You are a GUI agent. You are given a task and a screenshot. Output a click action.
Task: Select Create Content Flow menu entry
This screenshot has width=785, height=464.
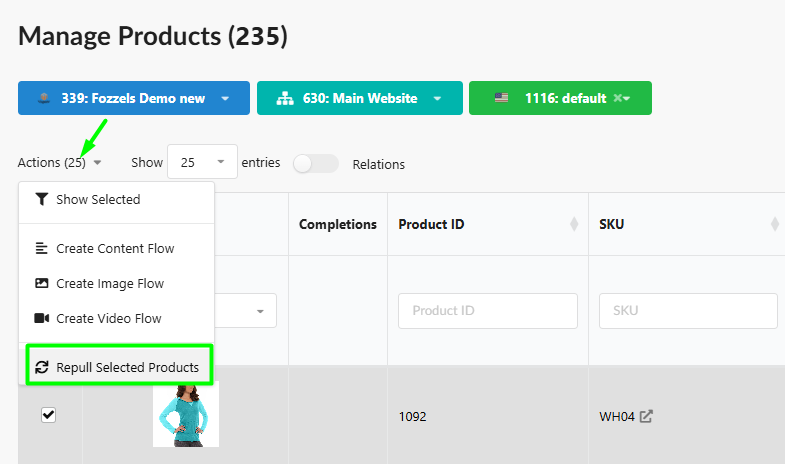(116, 248)
